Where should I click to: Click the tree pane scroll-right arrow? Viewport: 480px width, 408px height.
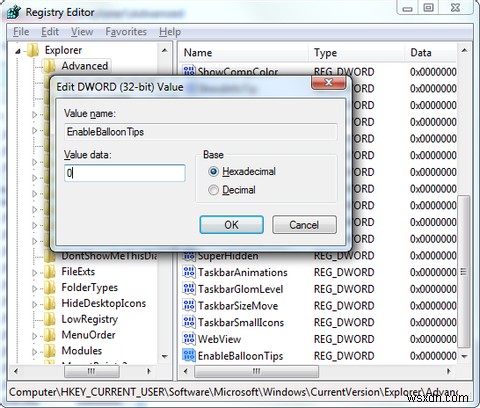pyautogui.click(x=149, y=371)
